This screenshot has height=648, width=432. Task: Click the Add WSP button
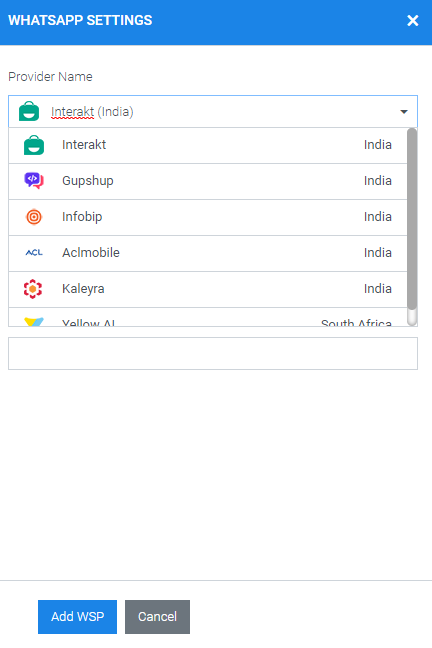(77, 617)
